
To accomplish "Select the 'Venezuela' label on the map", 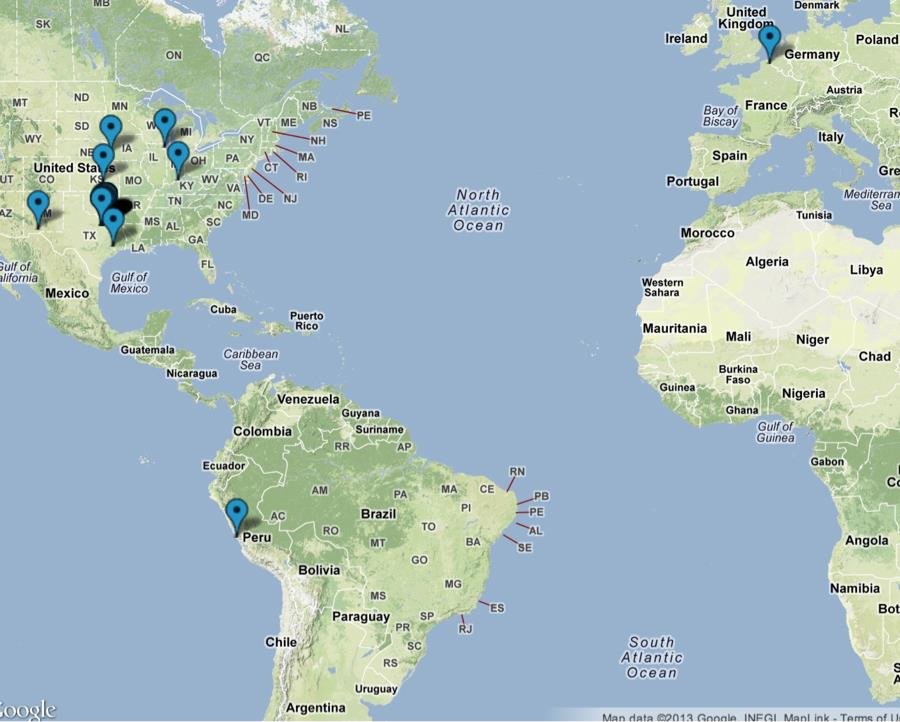I will [308, 399].
